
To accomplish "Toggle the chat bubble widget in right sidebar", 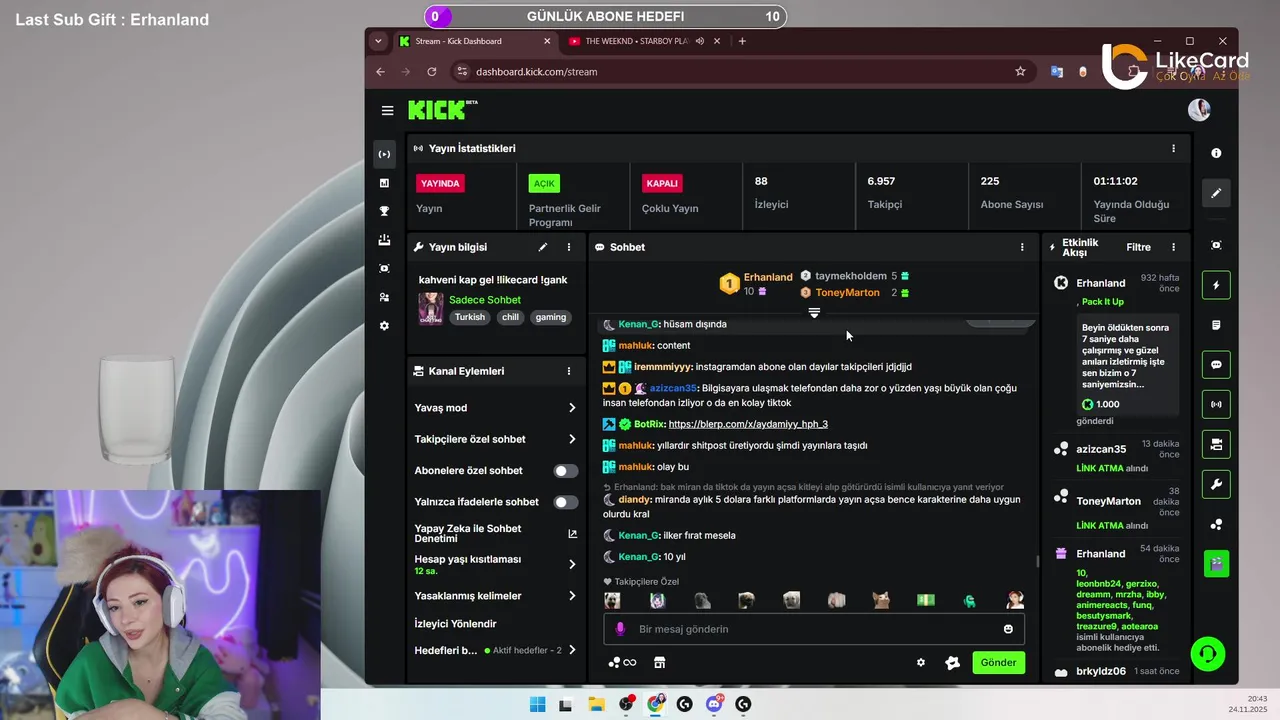I will click(x=1216, y=365).
